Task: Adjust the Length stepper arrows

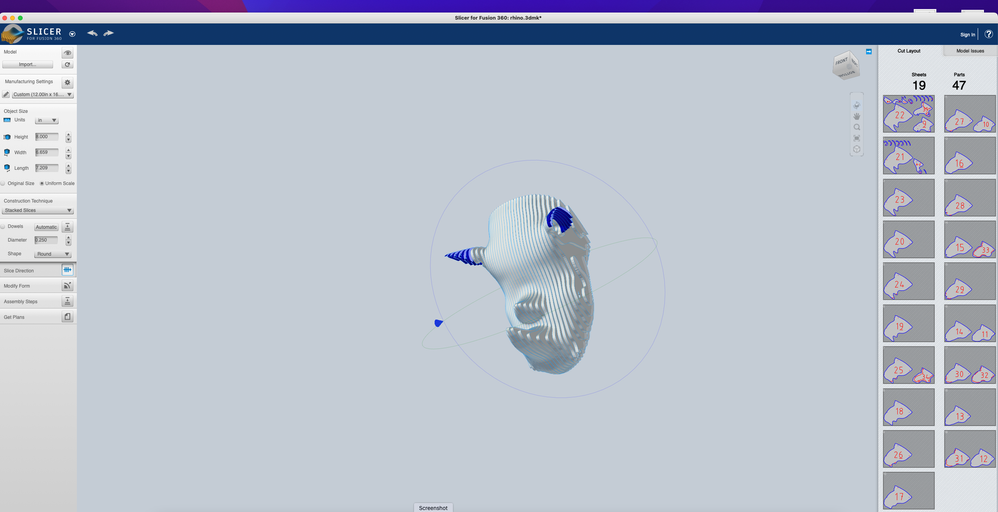Action: coord(68,169)
